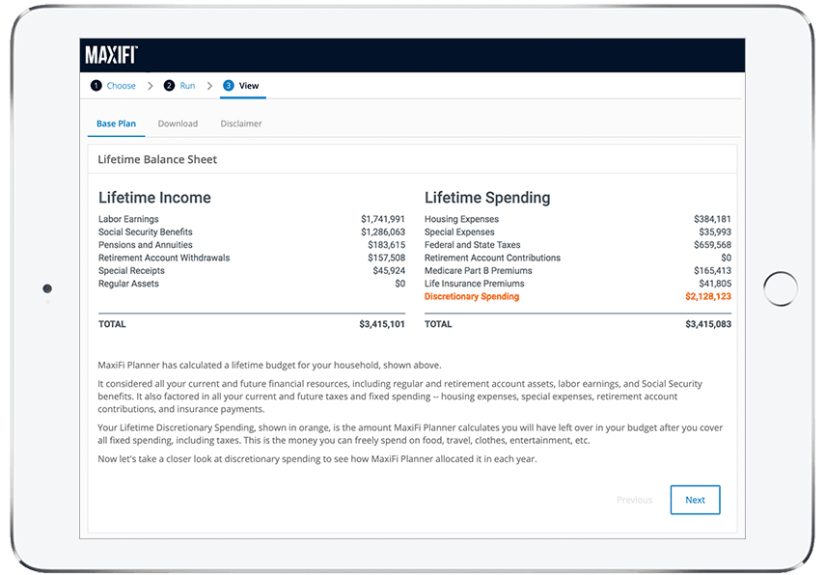Click the Next button
The image size is (825, 575).
[695, 500]
